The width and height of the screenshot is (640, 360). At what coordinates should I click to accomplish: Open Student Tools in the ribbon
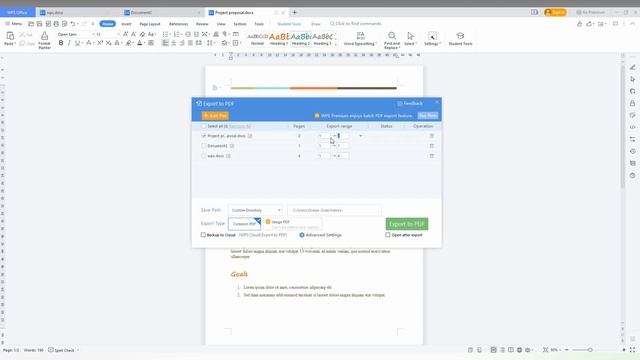(x=460, y=38)
